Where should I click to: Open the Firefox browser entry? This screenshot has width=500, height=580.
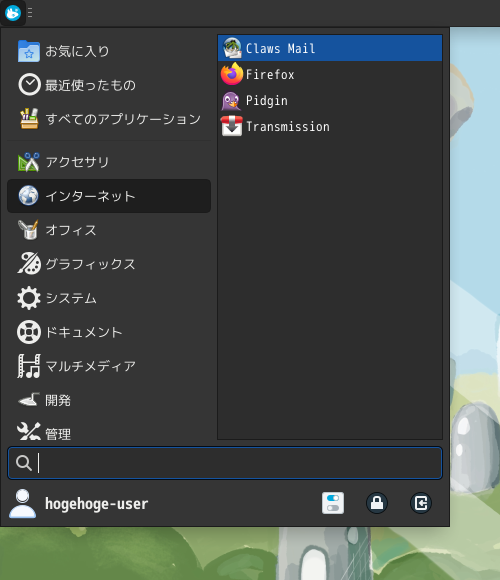coord(330,74)
